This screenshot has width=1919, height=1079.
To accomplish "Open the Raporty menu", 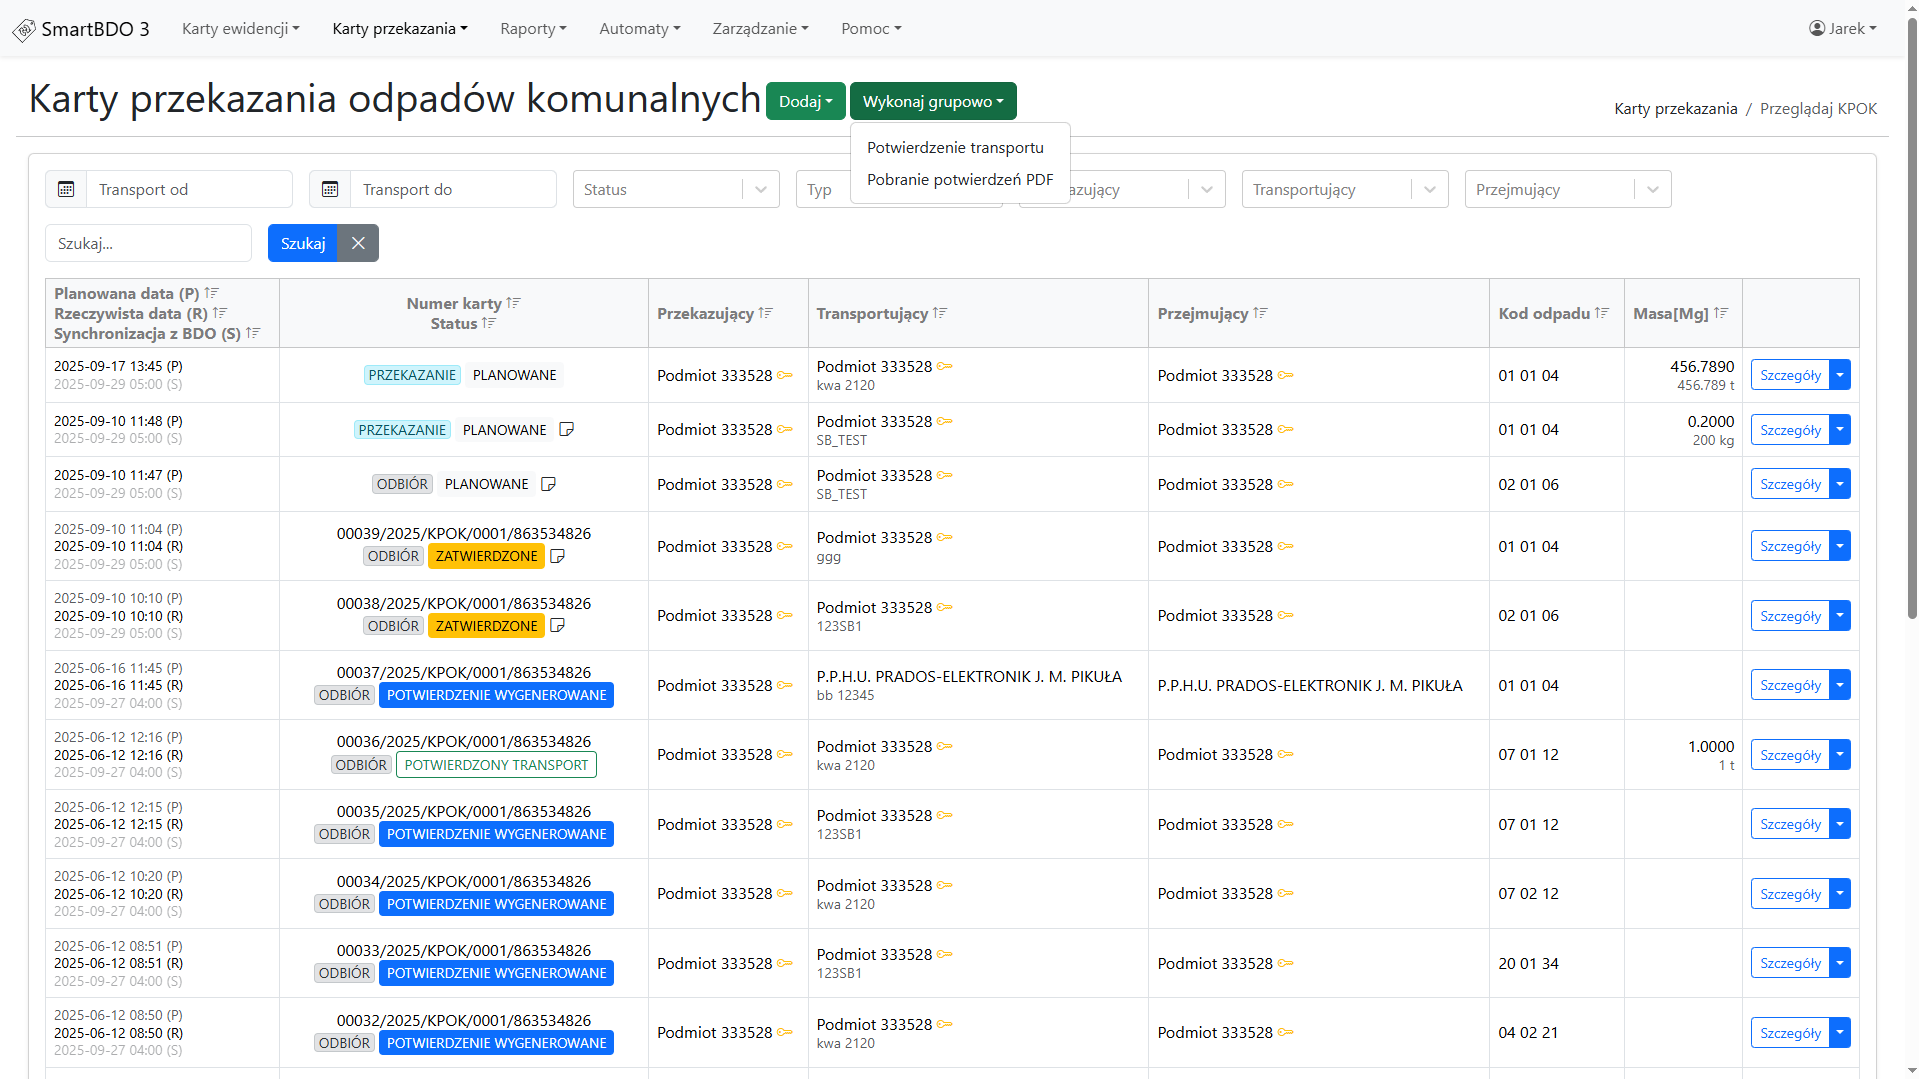I will (533, 29).
